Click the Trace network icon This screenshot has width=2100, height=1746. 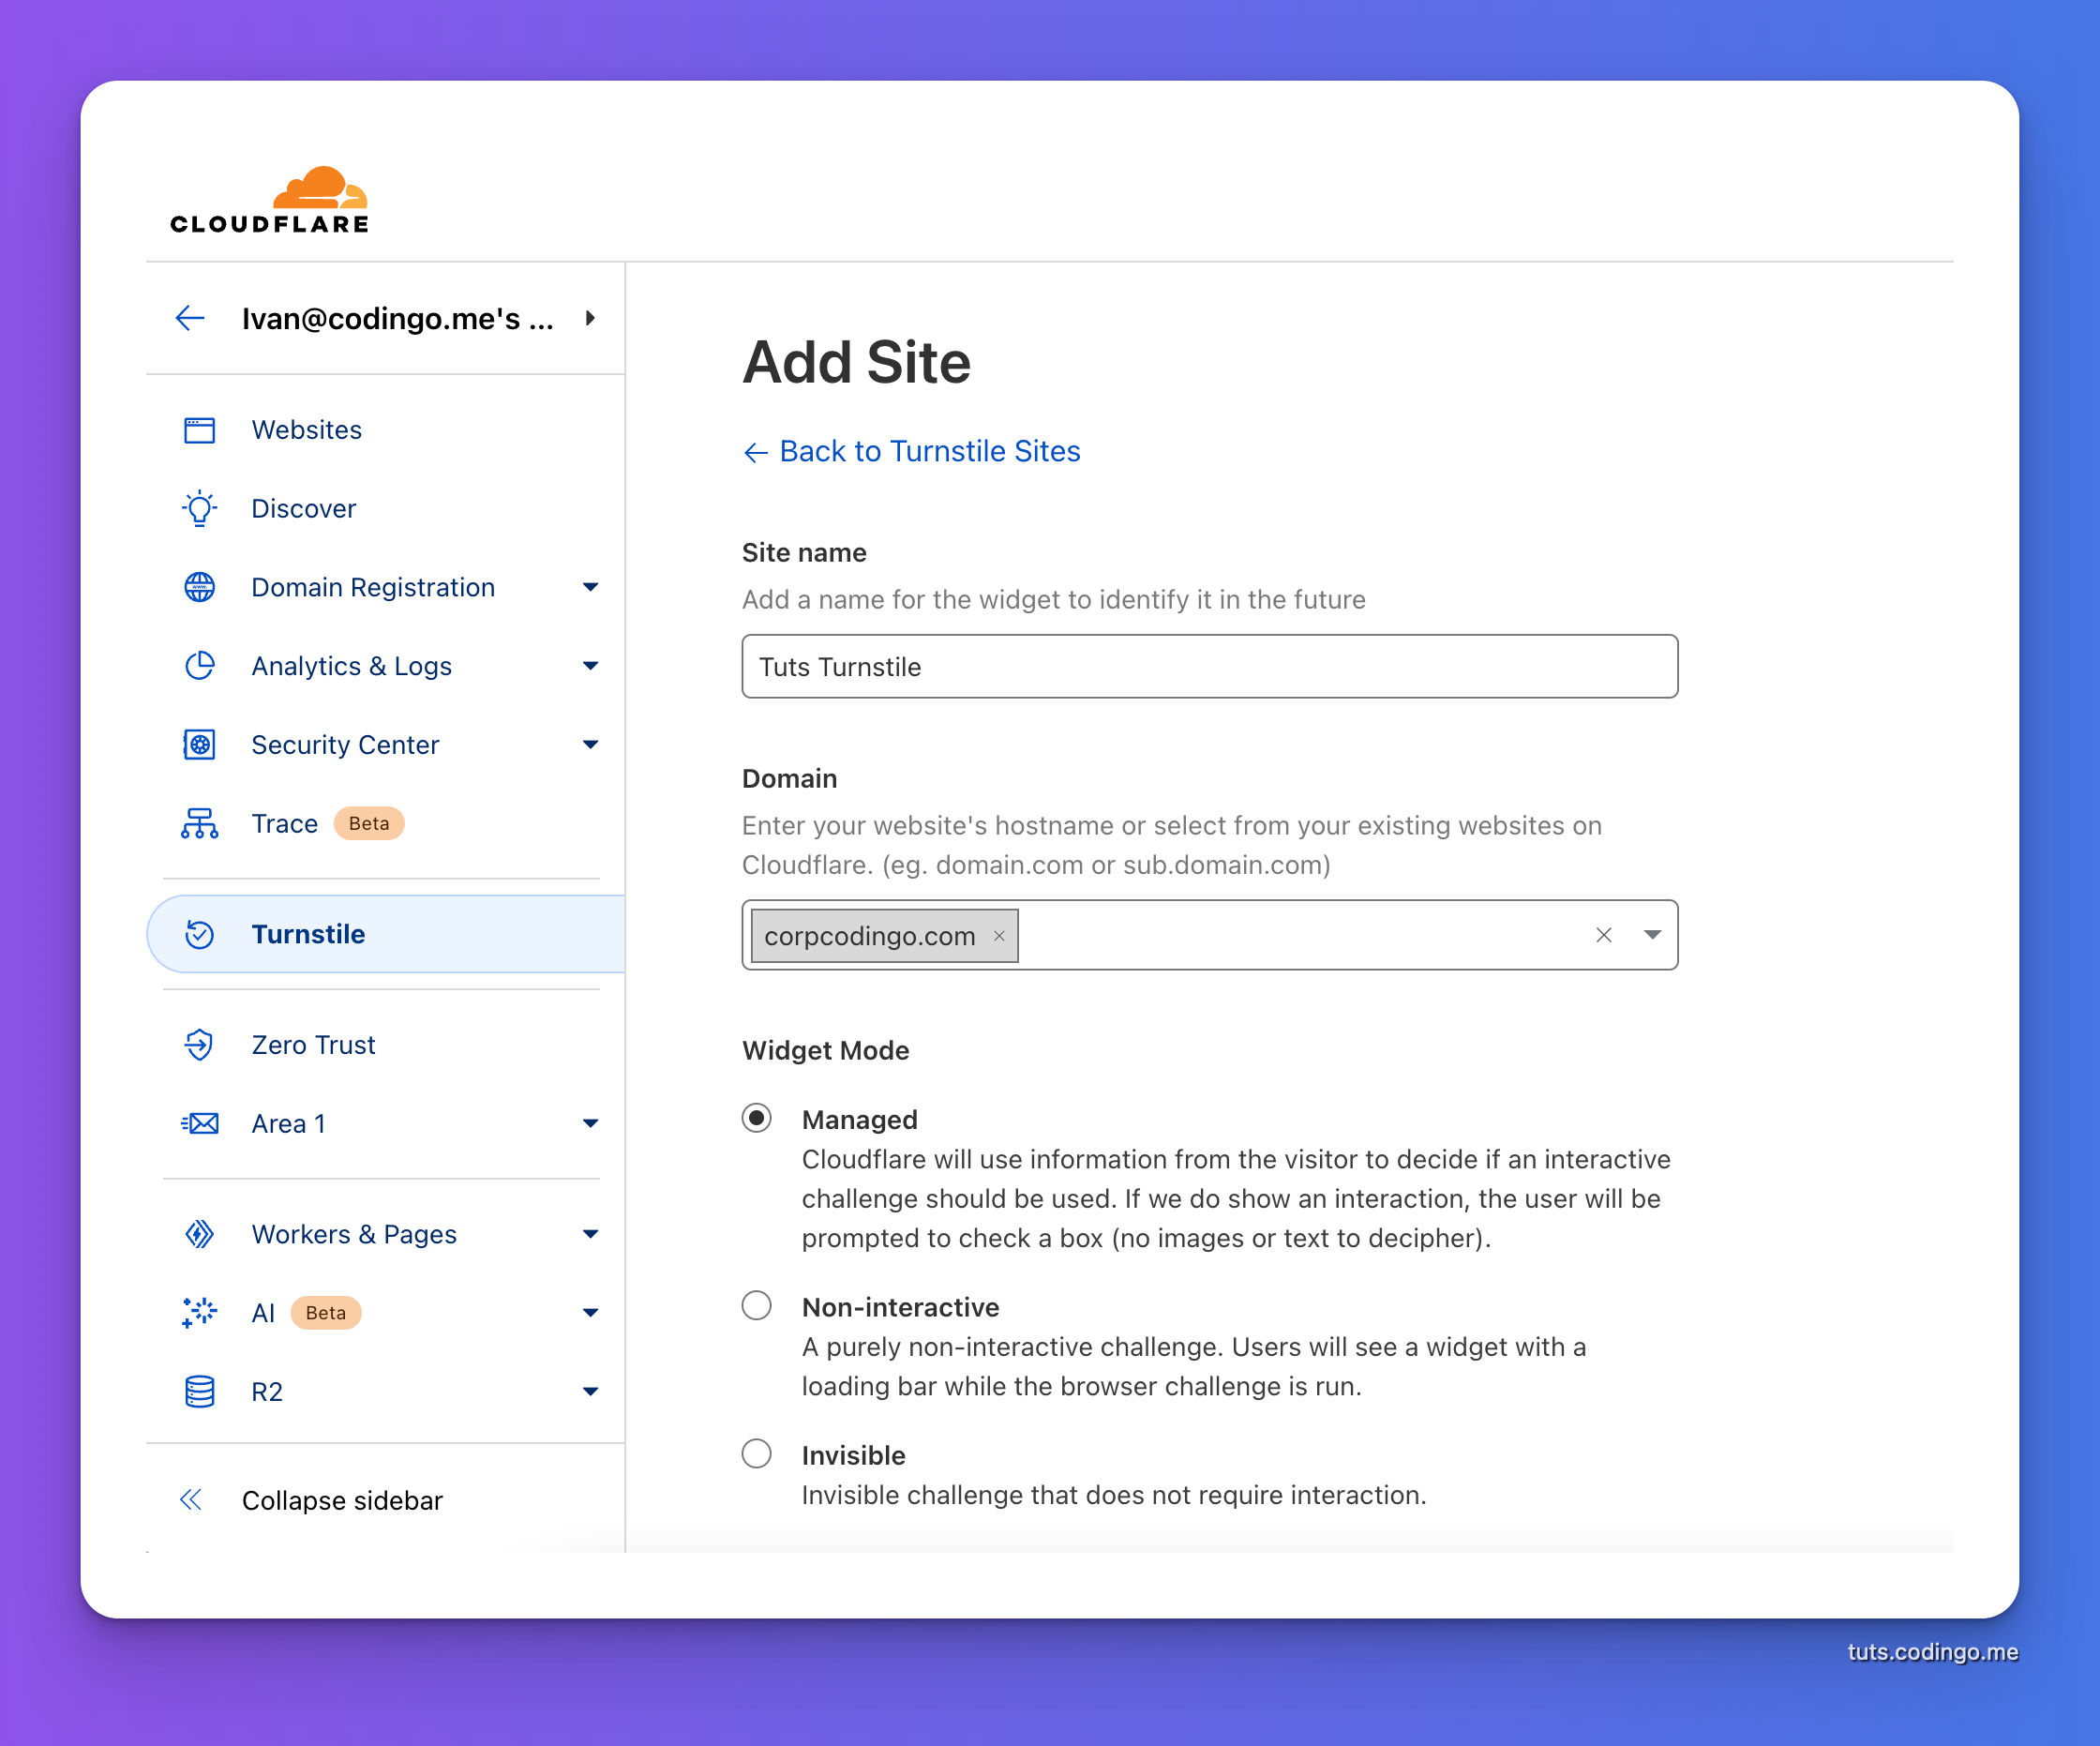(200, 823)
